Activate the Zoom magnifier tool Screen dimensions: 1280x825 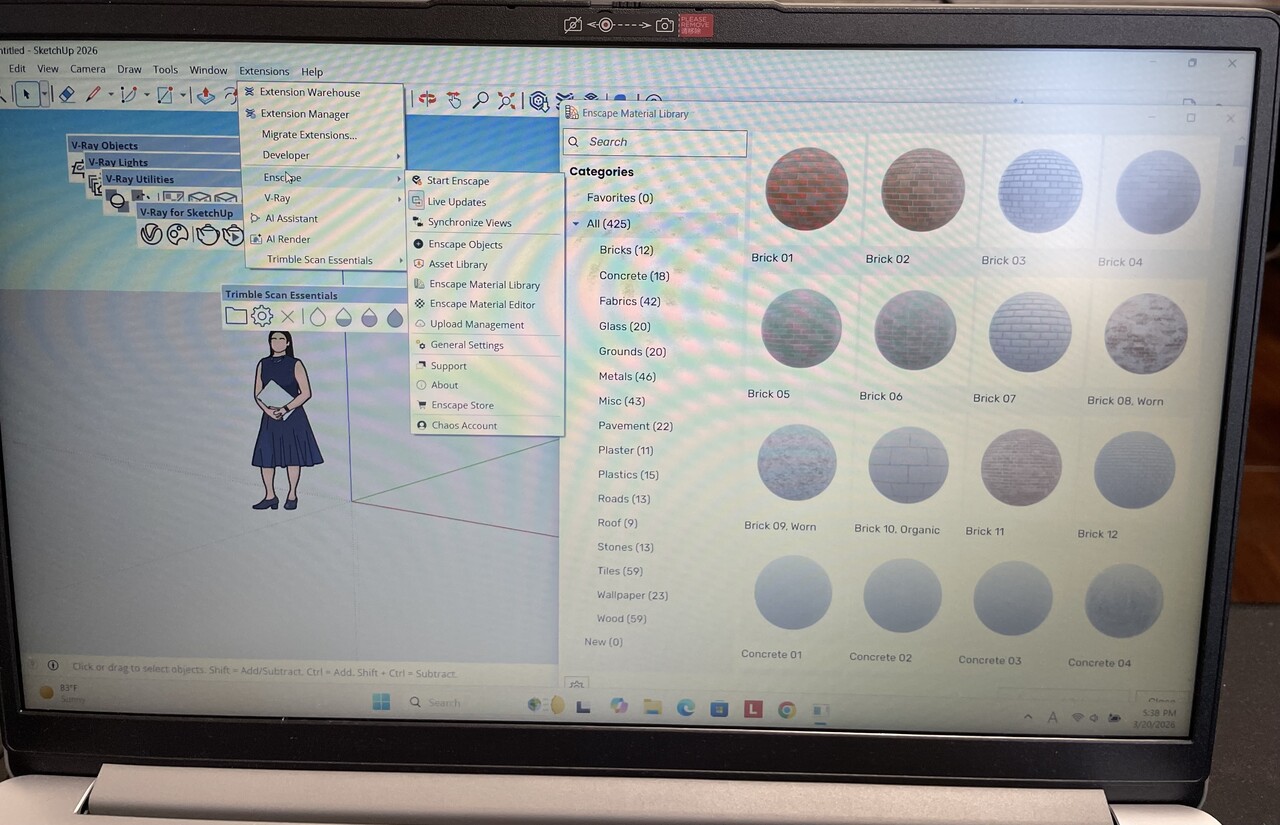(481, 100)
